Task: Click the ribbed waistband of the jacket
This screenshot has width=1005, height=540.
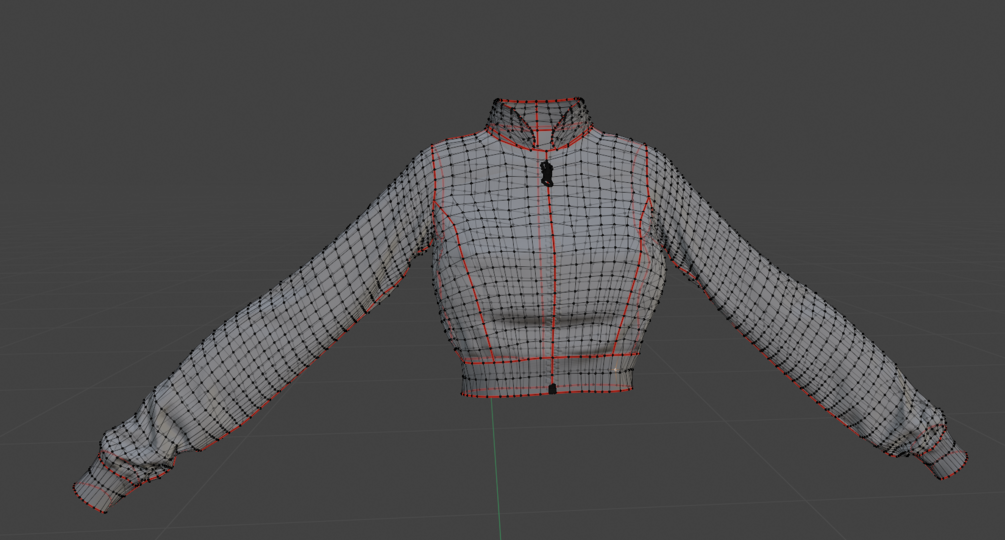Action: click(549, 375)
